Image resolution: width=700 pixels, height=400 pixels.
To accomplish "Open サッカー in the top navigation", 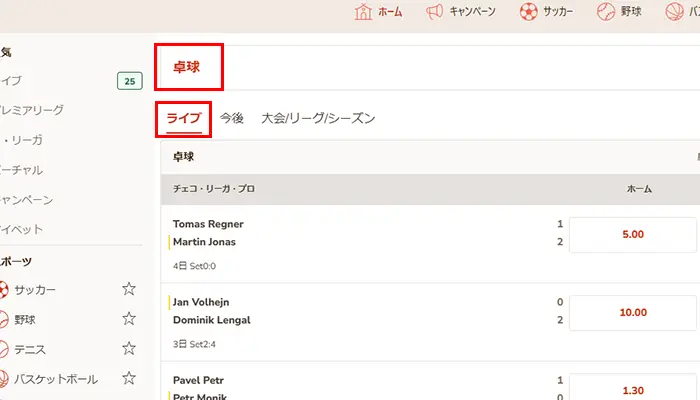I will pos(558,12).
